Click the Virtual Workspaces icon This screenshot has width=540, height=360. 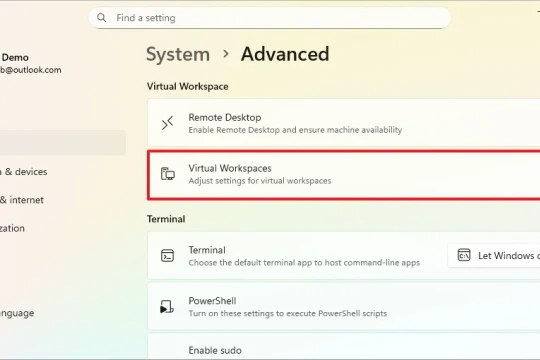168,174
